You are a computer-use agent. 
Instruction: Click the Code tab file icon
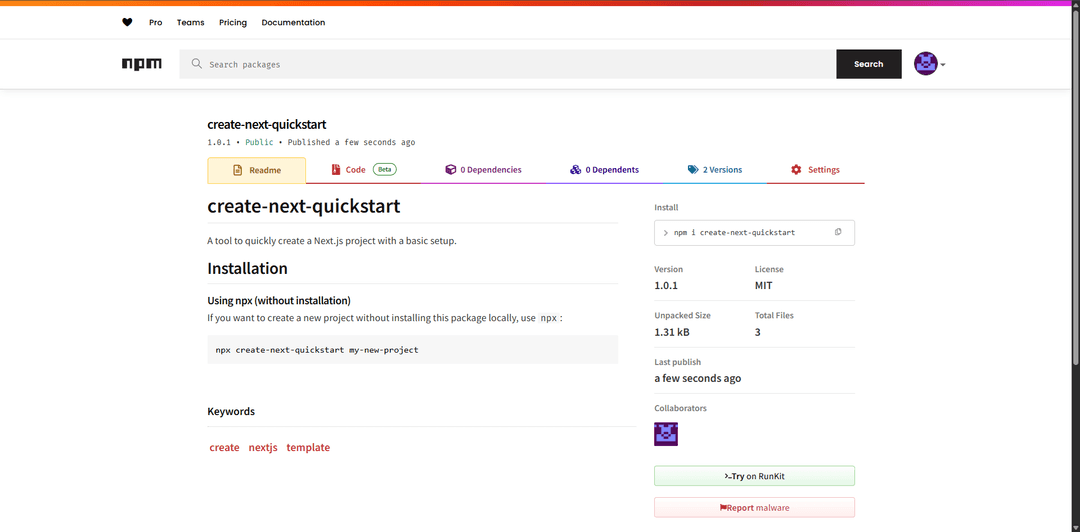coord(336,170)
